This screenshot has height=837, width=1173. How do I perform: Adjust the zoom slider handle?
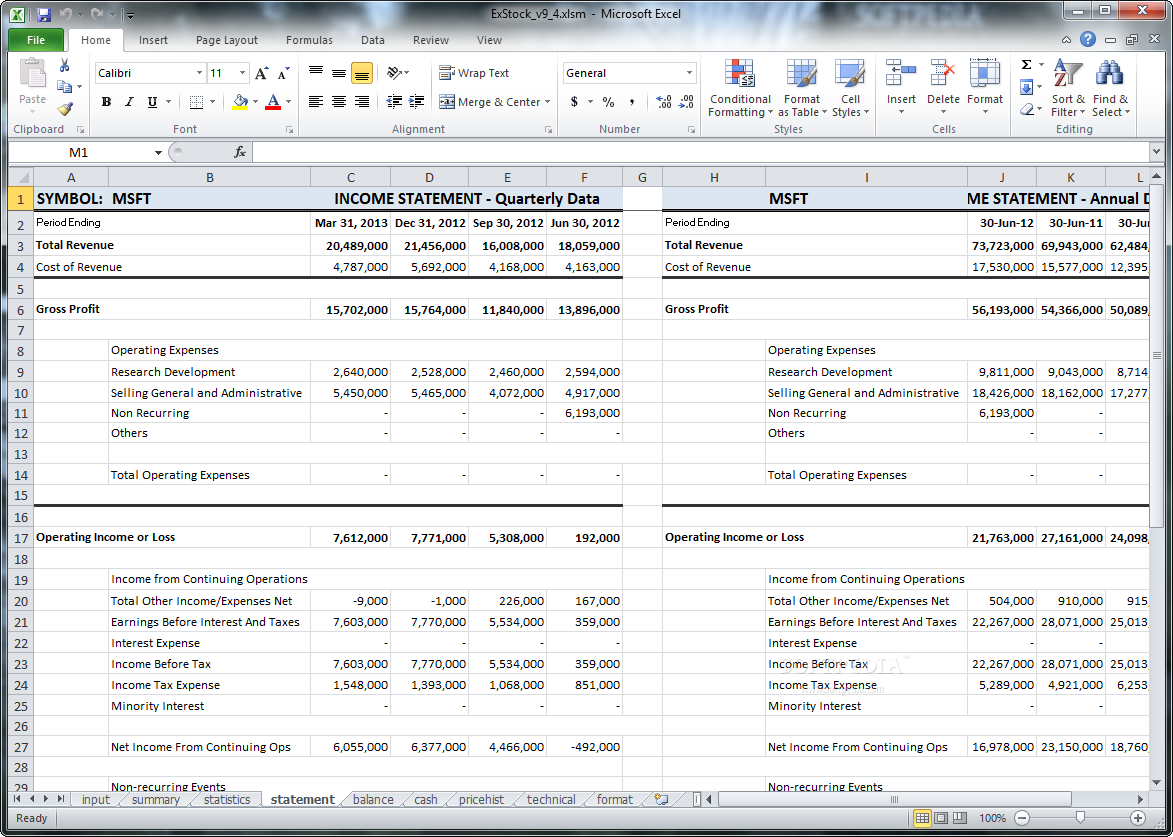[1079, 818]
